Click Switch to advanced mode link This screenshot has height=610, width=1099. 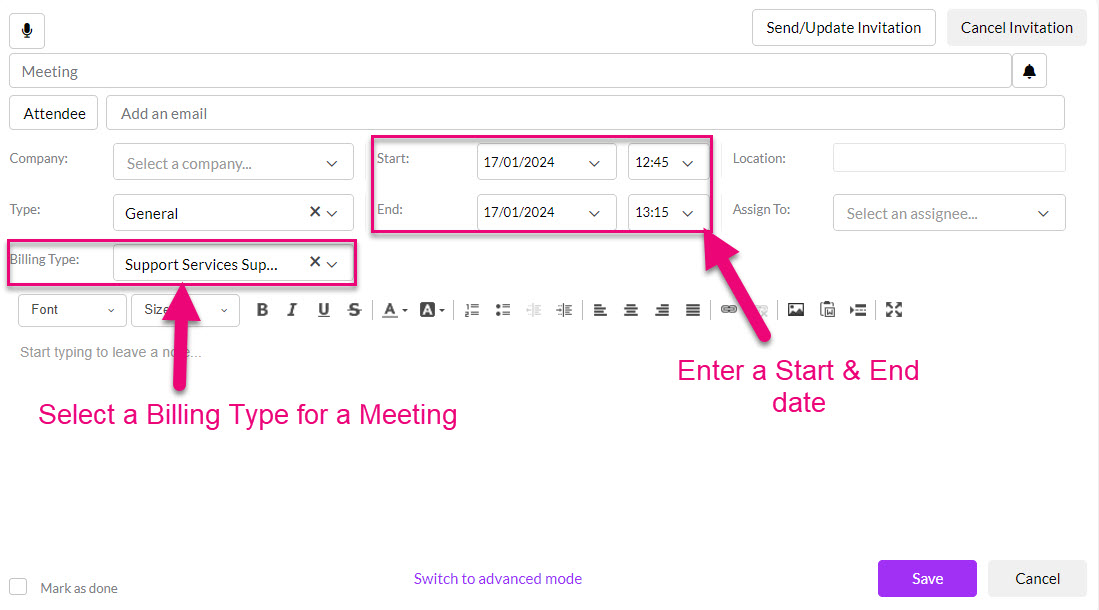point(498,579)
